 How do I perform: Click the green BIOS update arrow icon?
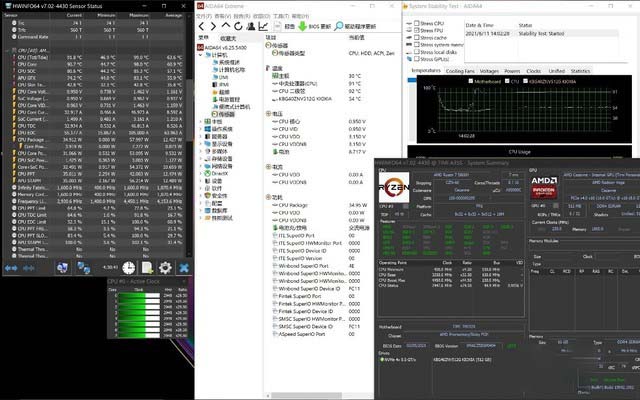pos(302,26)
